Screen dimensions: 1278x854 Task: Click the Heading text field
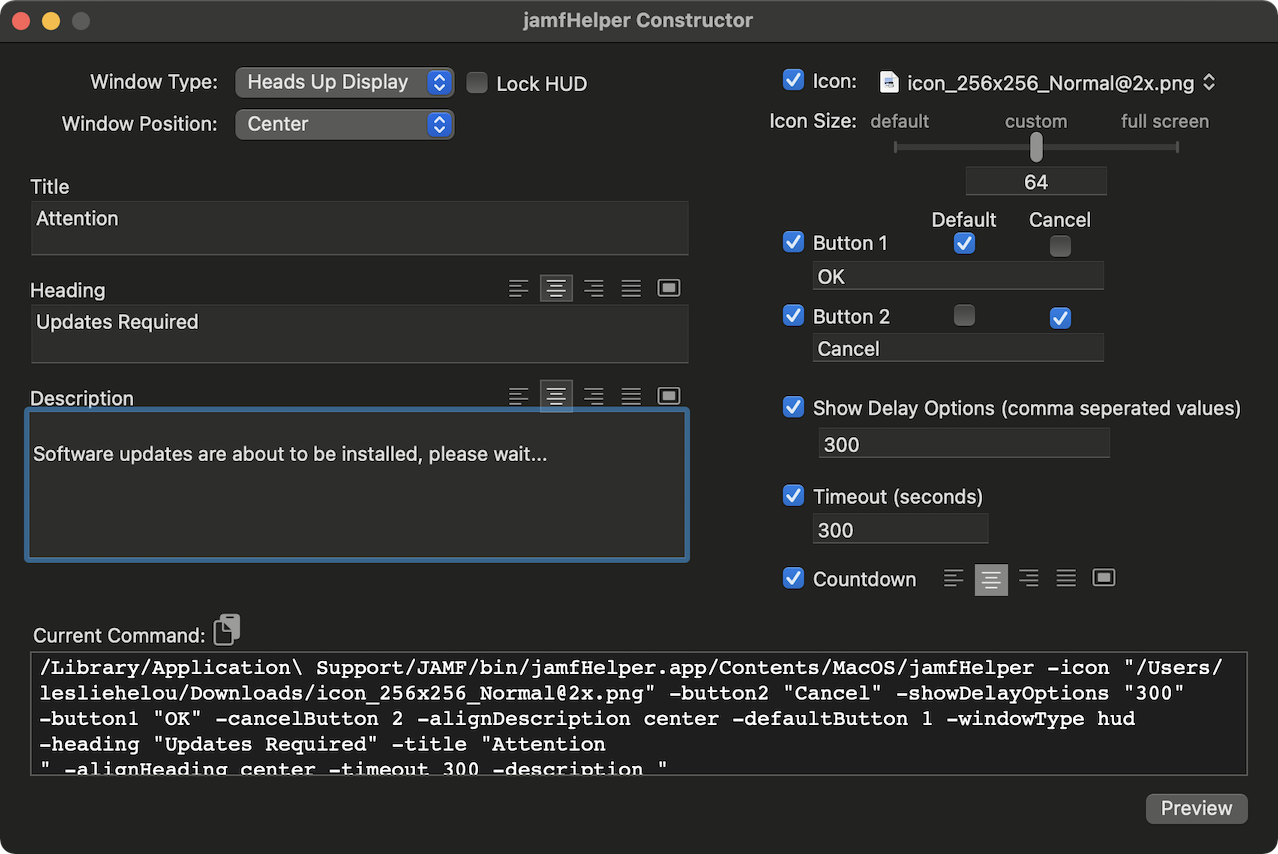pos(359,334)
